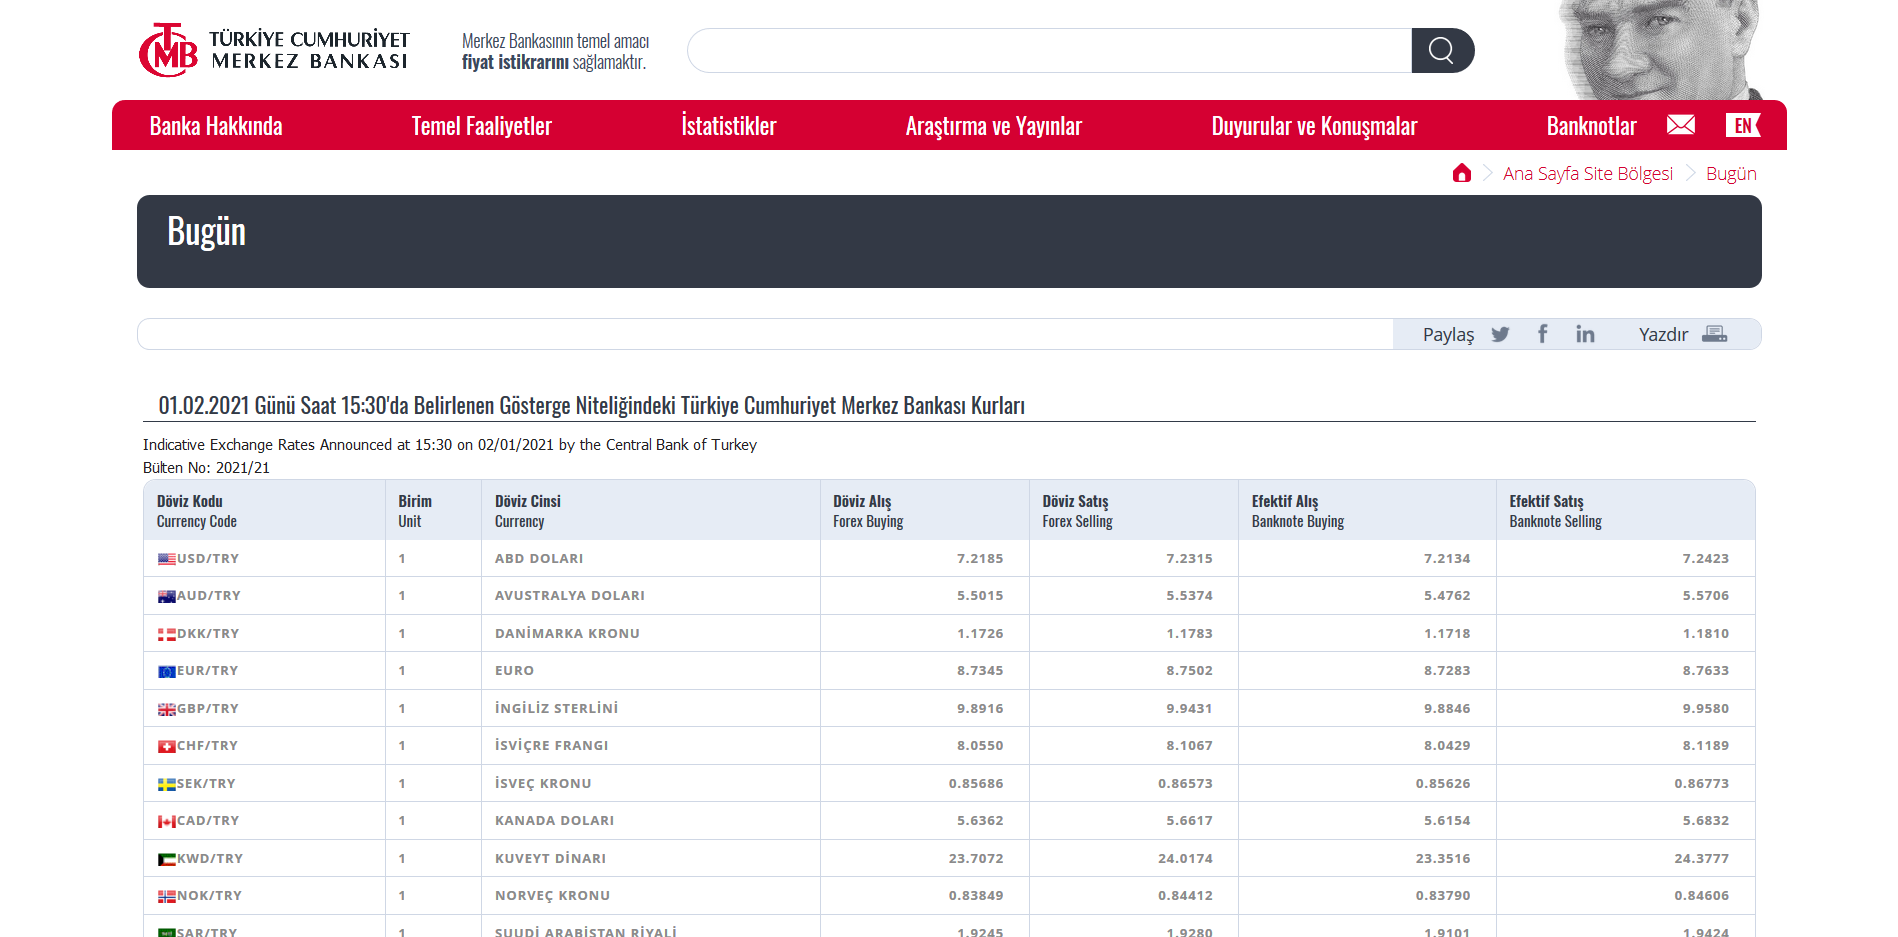Open the İstatistikler menu
This screenshot has width=1898, height=937.
coord(729,126)
